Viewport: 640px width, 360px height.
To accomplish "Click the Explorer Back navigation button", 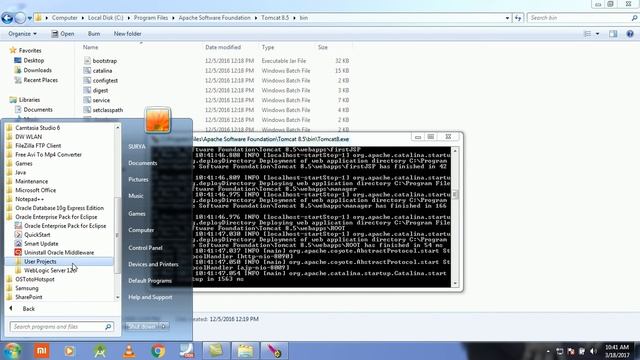I will pos(7,18).
